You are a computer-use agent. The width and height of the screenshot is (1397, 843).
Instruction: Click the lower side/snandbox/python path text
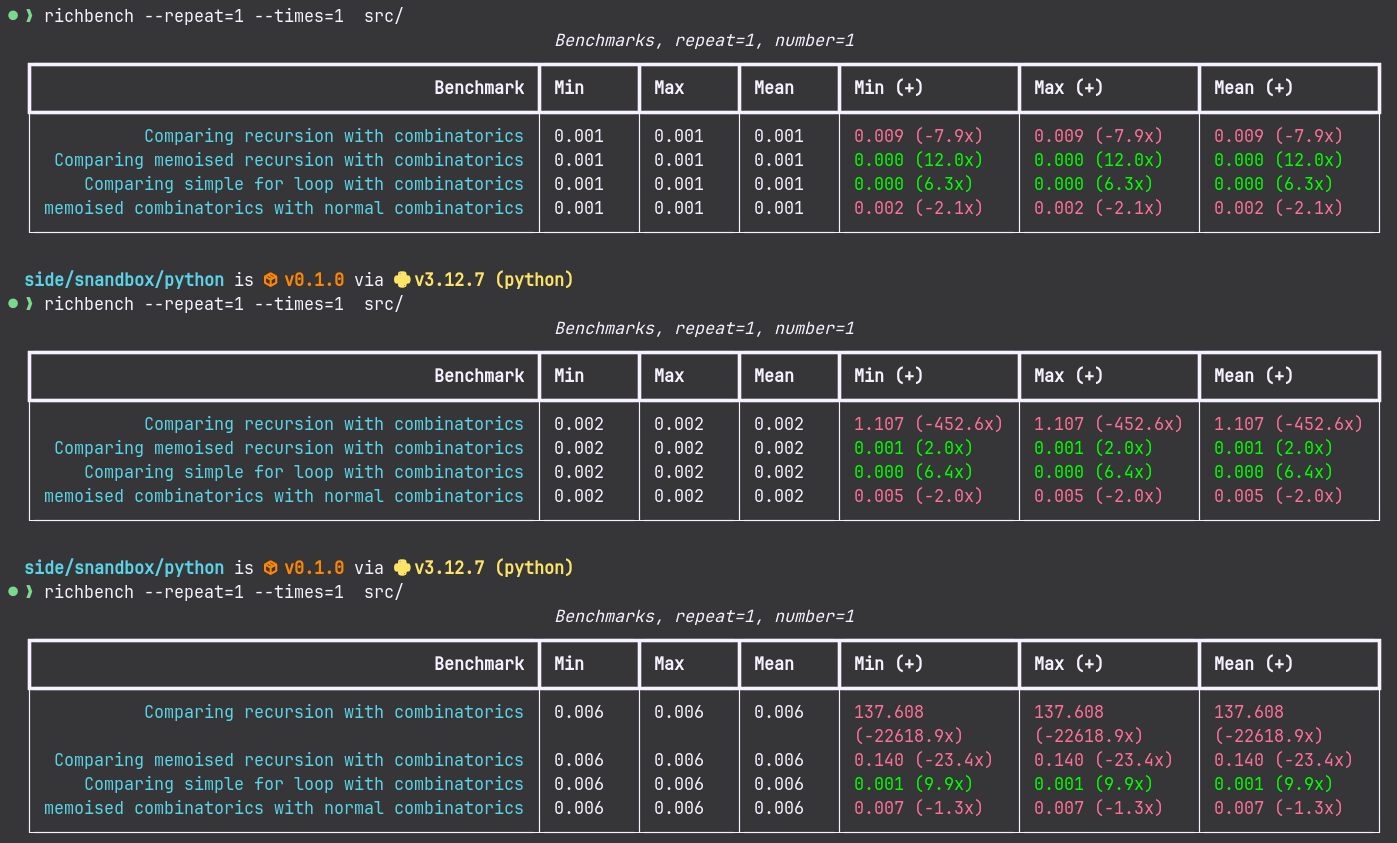pos(124,568)
